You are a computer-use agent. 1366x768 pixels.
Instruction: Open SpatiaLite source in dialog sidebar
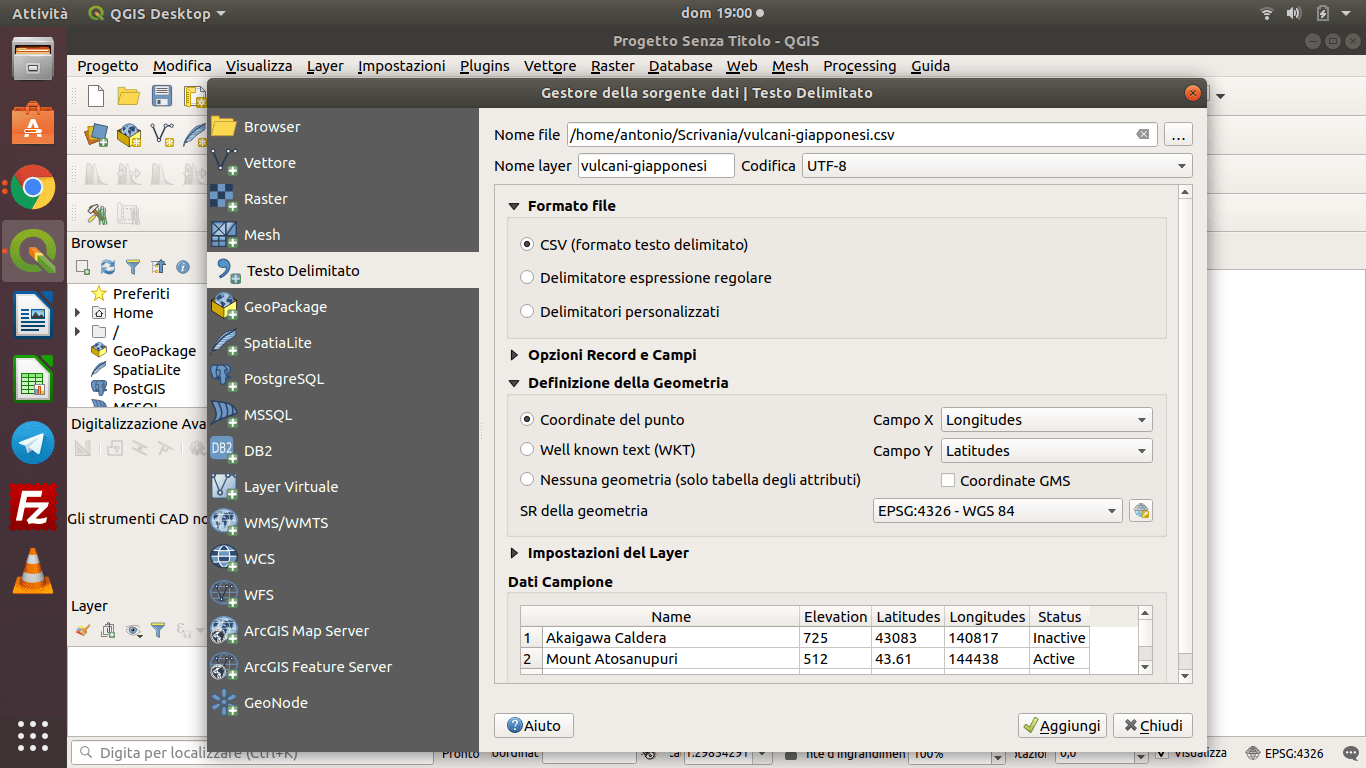tap(343, 343)
